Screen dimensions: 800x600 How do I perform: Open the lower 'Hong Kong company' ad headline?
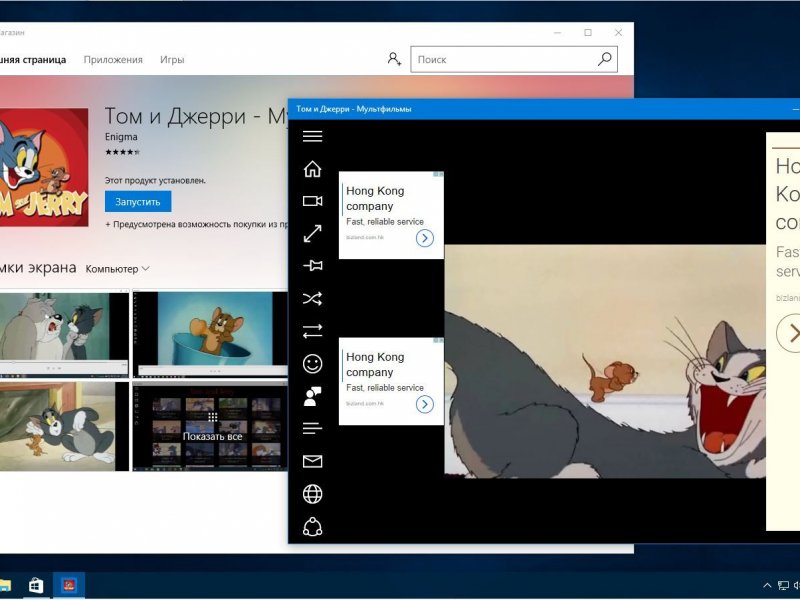pos(375,365)
